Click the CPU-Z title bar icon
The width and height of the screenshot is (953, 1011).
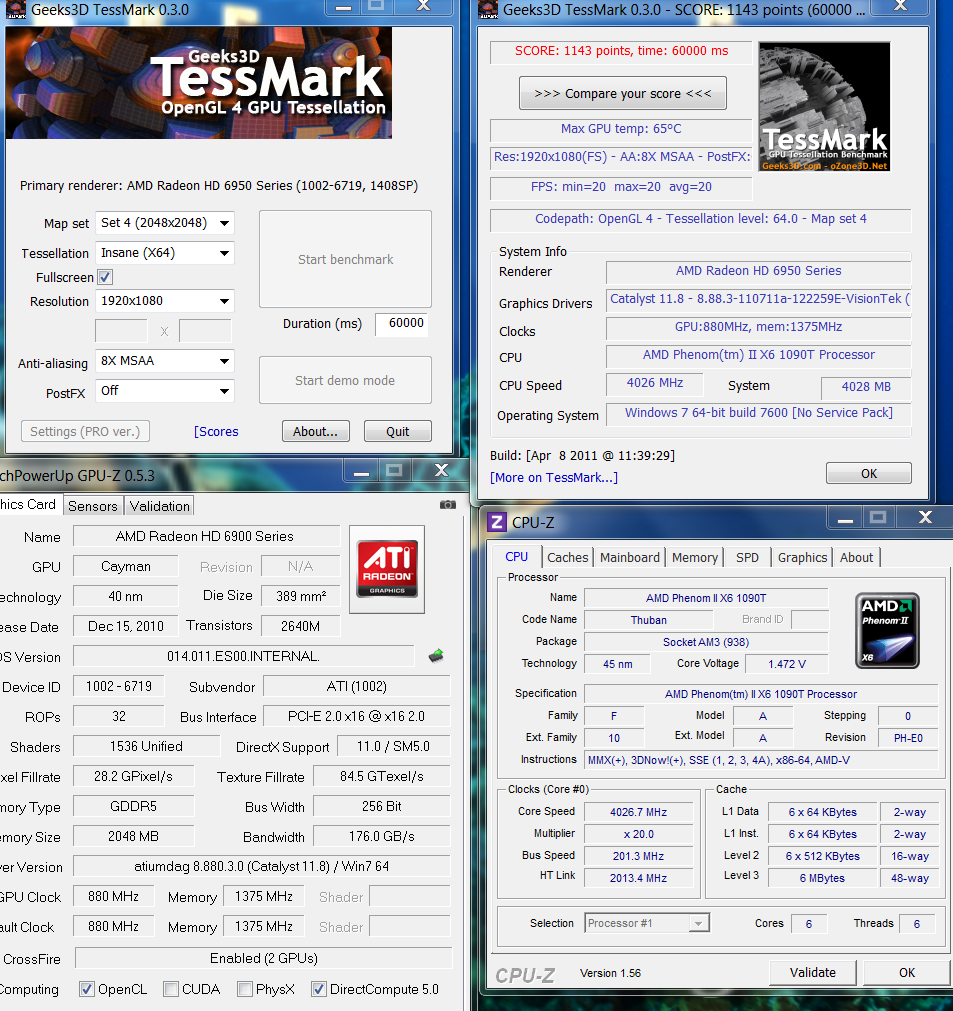coord(496,522)
